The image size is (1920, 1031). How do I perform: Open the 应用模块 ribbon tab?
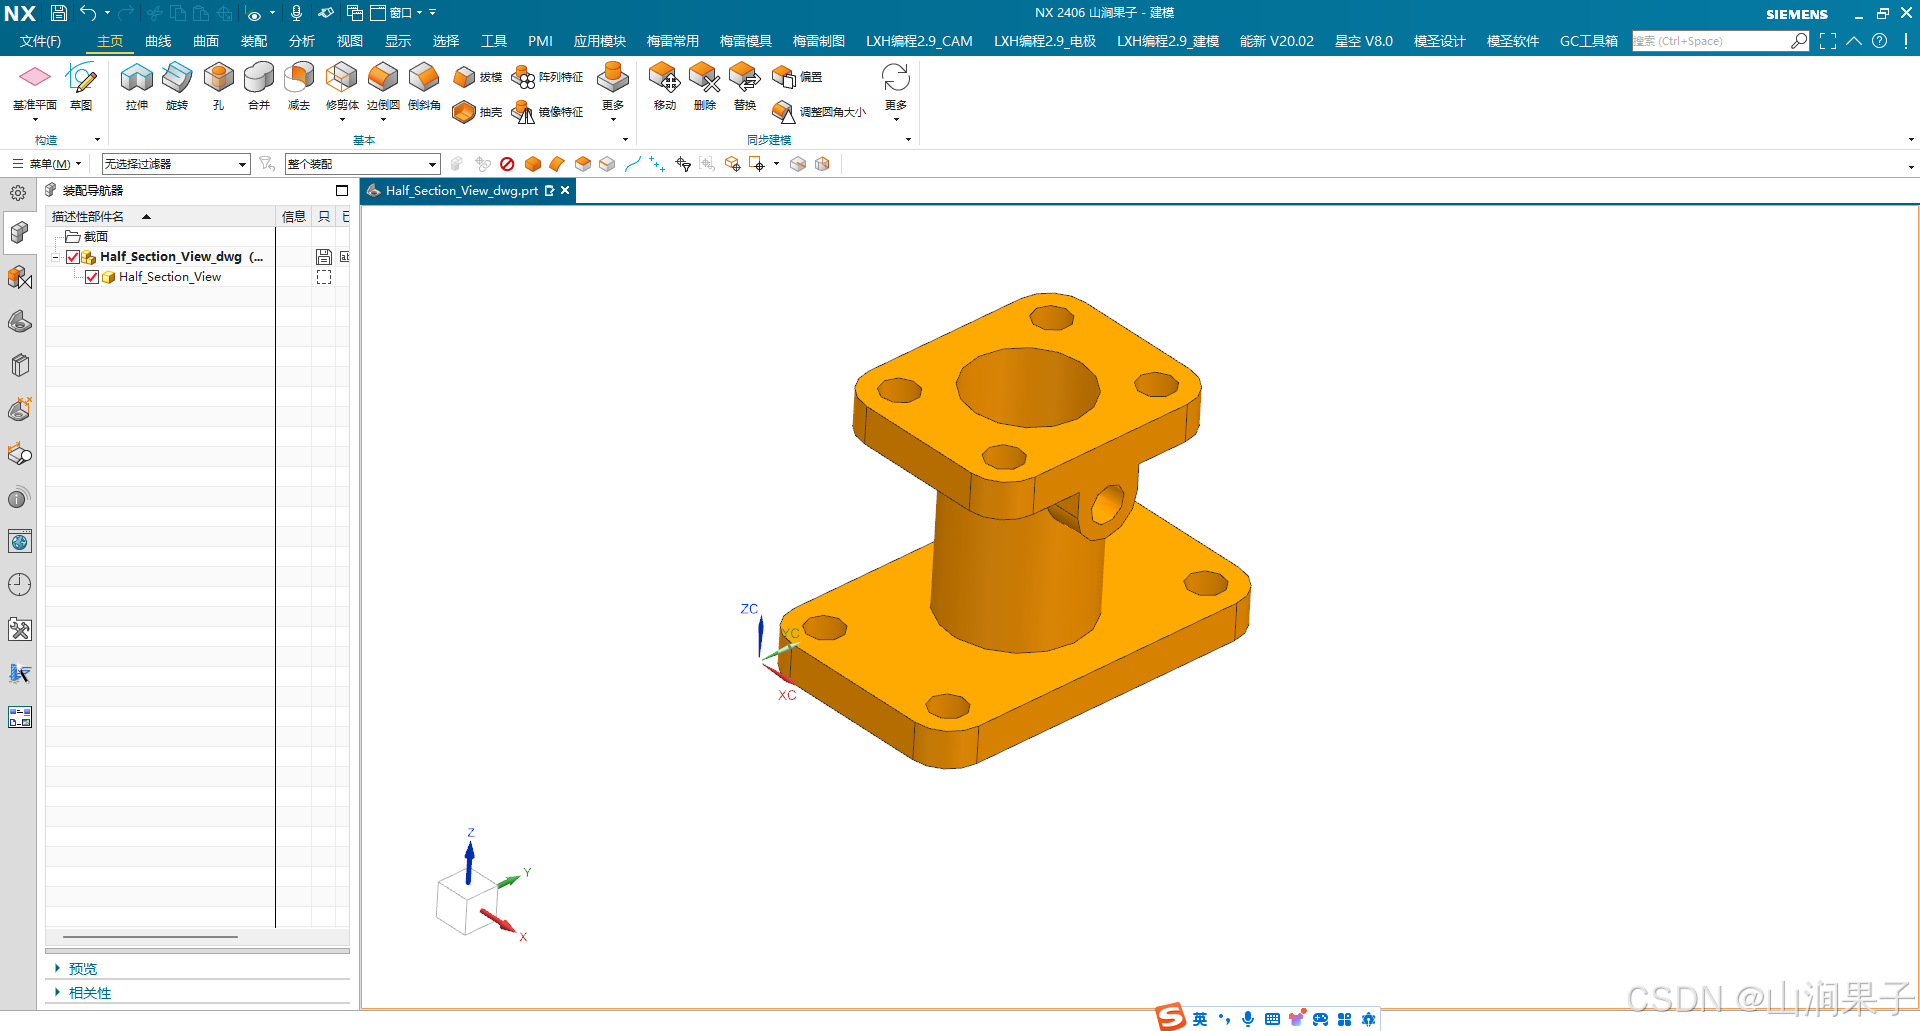coord(600,41)
